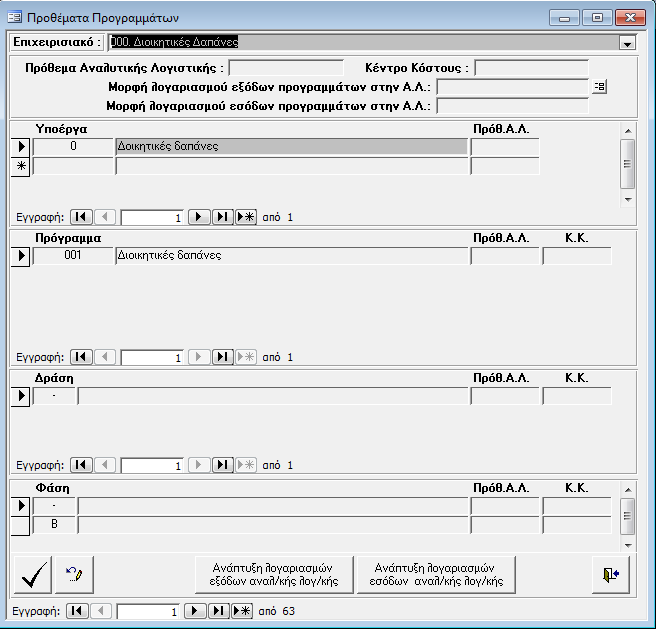Viewport: 656px width, 629px height.
Task: Click the undo changes icon button
Action: click(x=73, y=575)
